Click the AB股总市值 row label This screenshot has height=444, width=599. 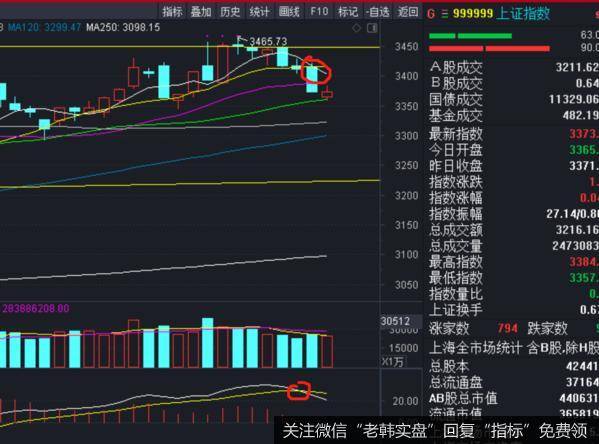[x=463, y=399]
